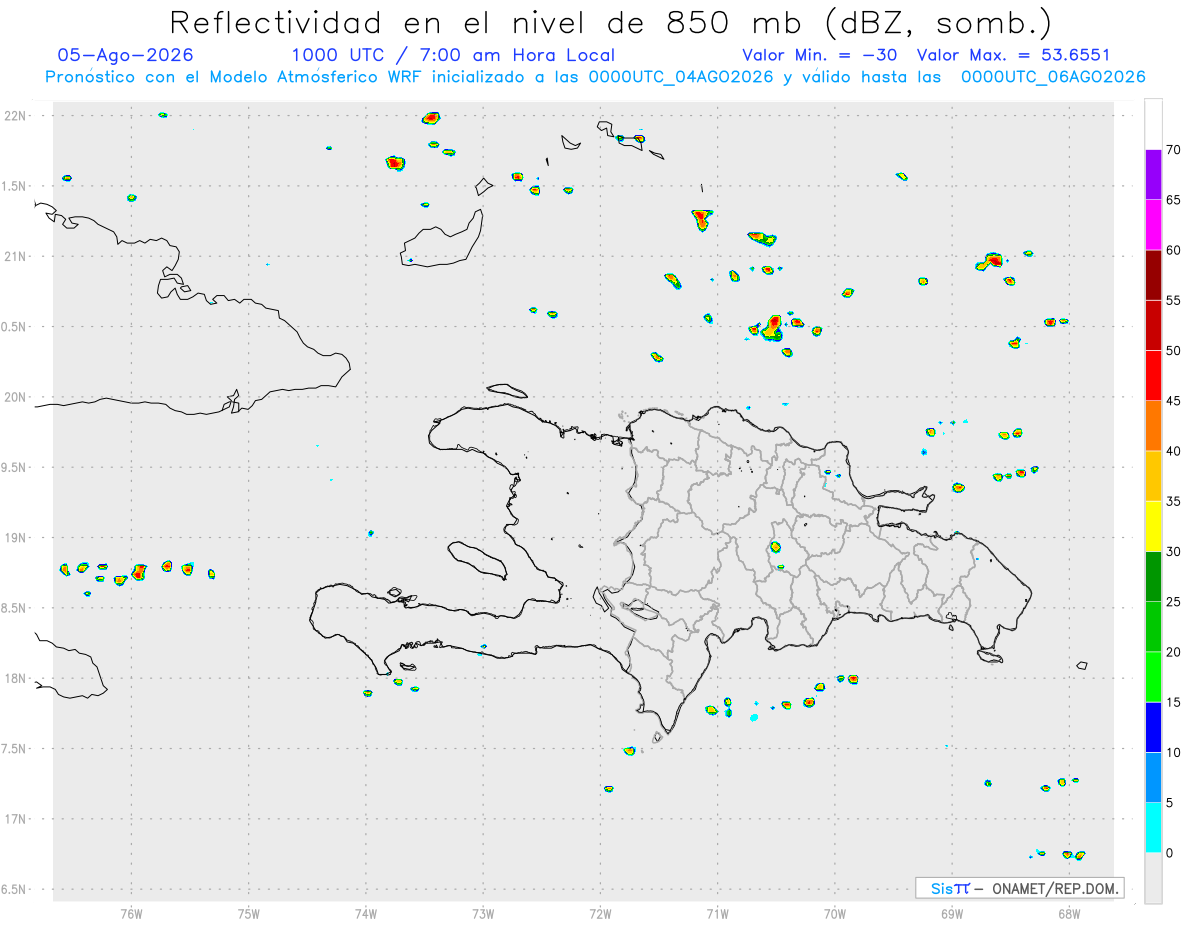1200x927 pixels.
Task: Select the '21N' latitude axis label
Action: 16,256
